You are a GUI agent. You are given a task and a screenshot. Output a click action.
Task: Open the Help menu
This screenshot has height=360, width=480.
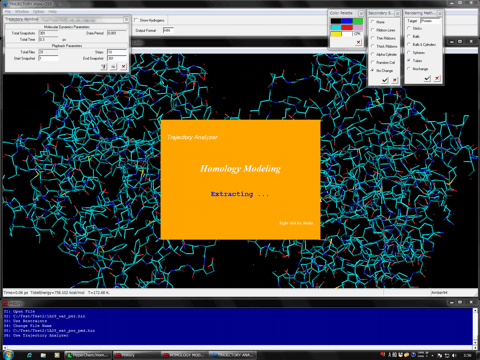pyautogui.click(x=52, y=11)
